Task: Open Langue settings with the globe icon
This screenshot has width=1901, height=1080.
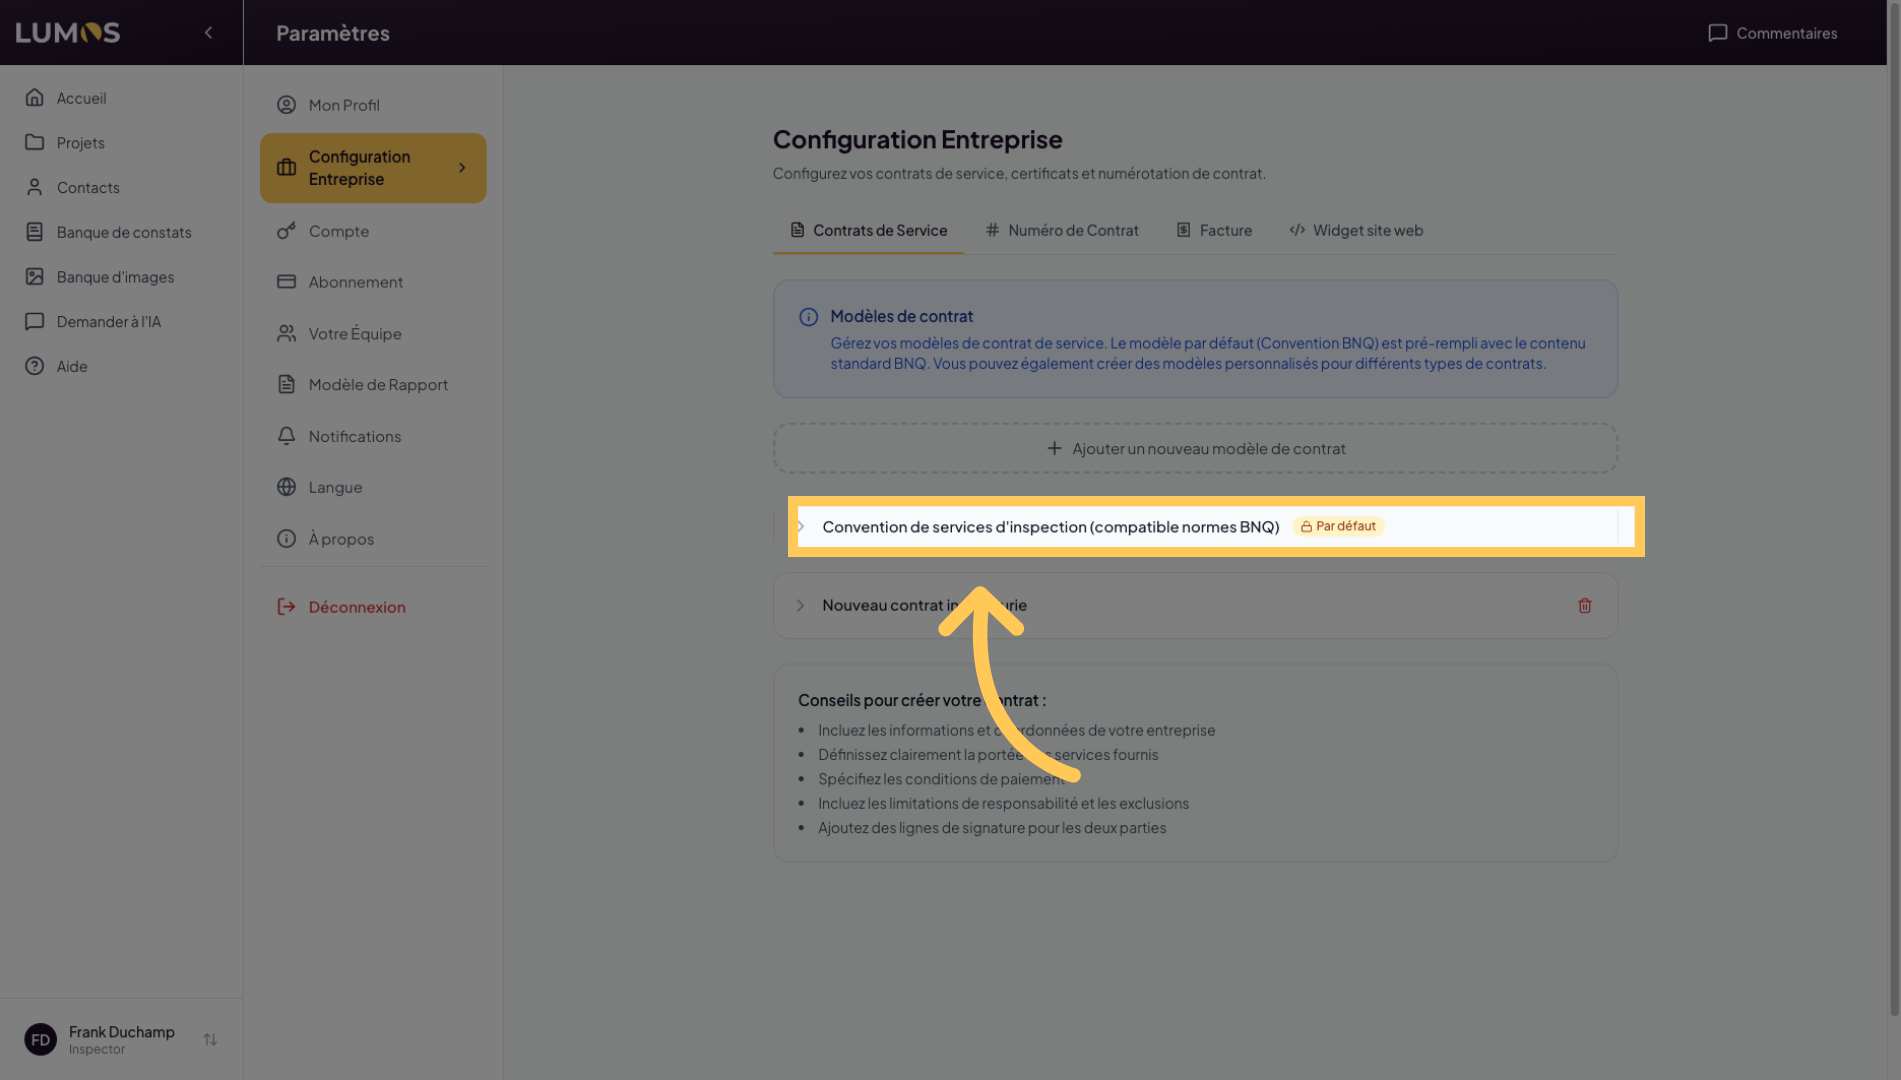Action: [286, 488]
